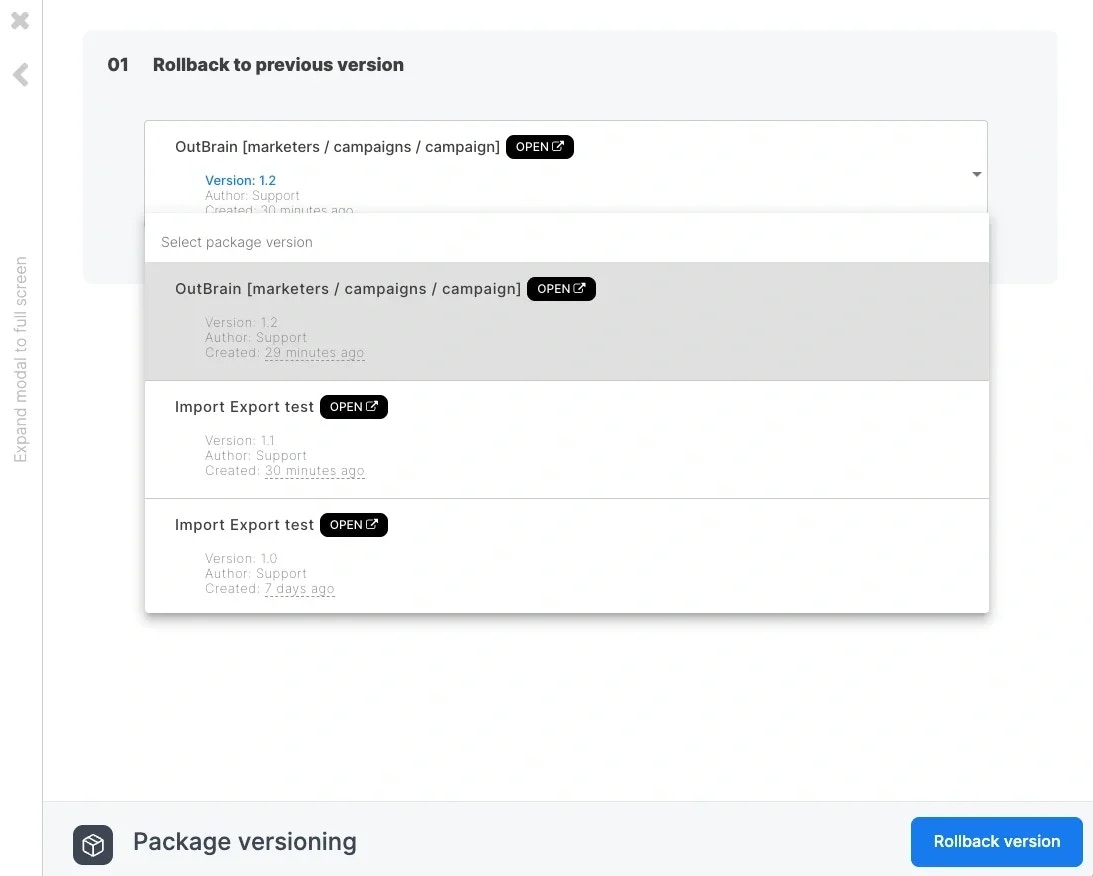Screen dimensions: 1093x876
Task: Click the OPEN badge on Import Export test 1.1
Action: coord(353,406)
